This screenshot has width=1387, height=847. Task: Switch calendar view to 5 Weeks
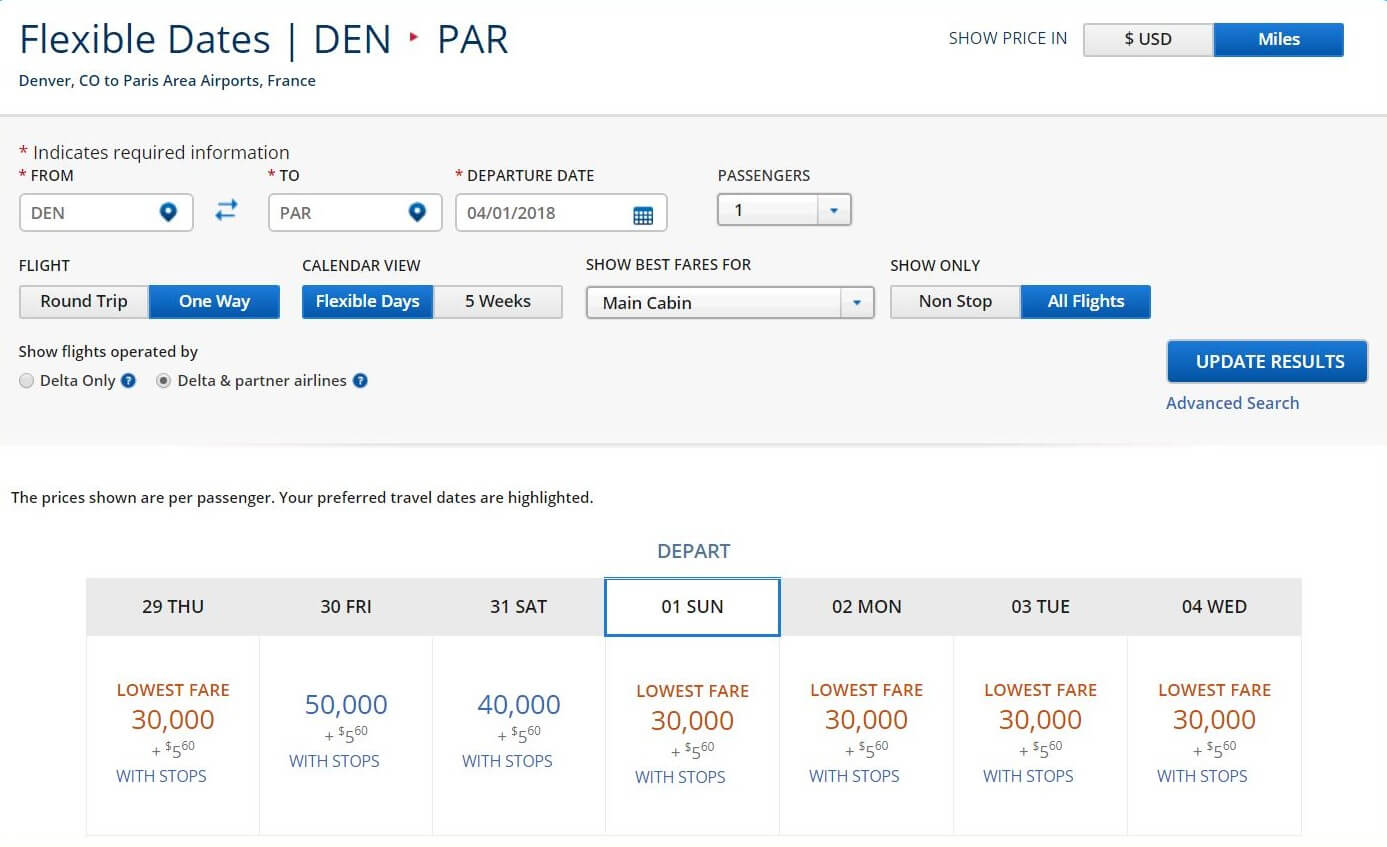click(x=497, y=301)
